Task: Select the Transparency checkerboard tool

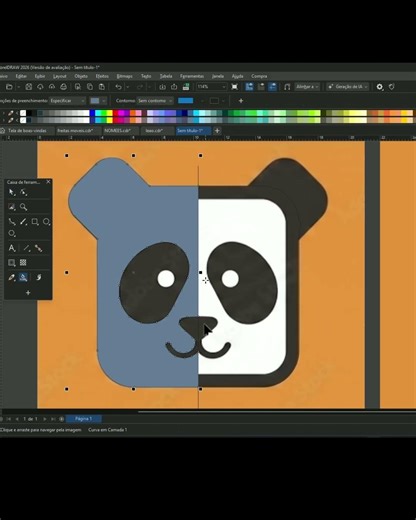Action: pyautogui.click(x=23, y=263)
